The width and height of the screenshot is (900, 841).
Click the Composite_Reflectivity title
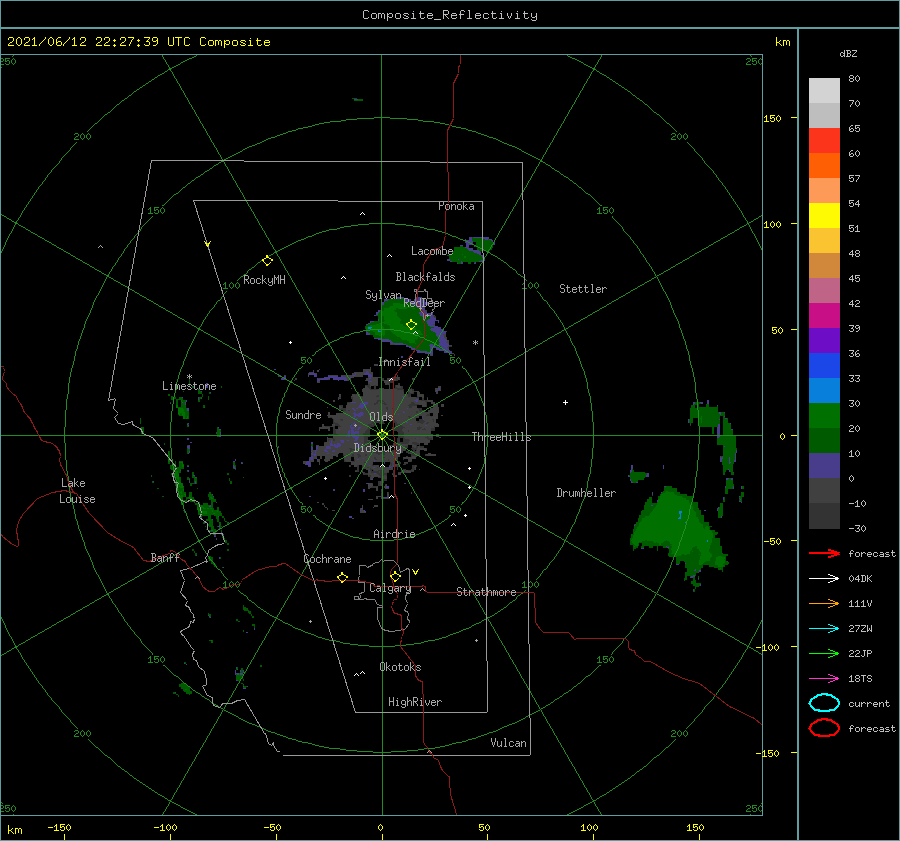click(450, 15)
